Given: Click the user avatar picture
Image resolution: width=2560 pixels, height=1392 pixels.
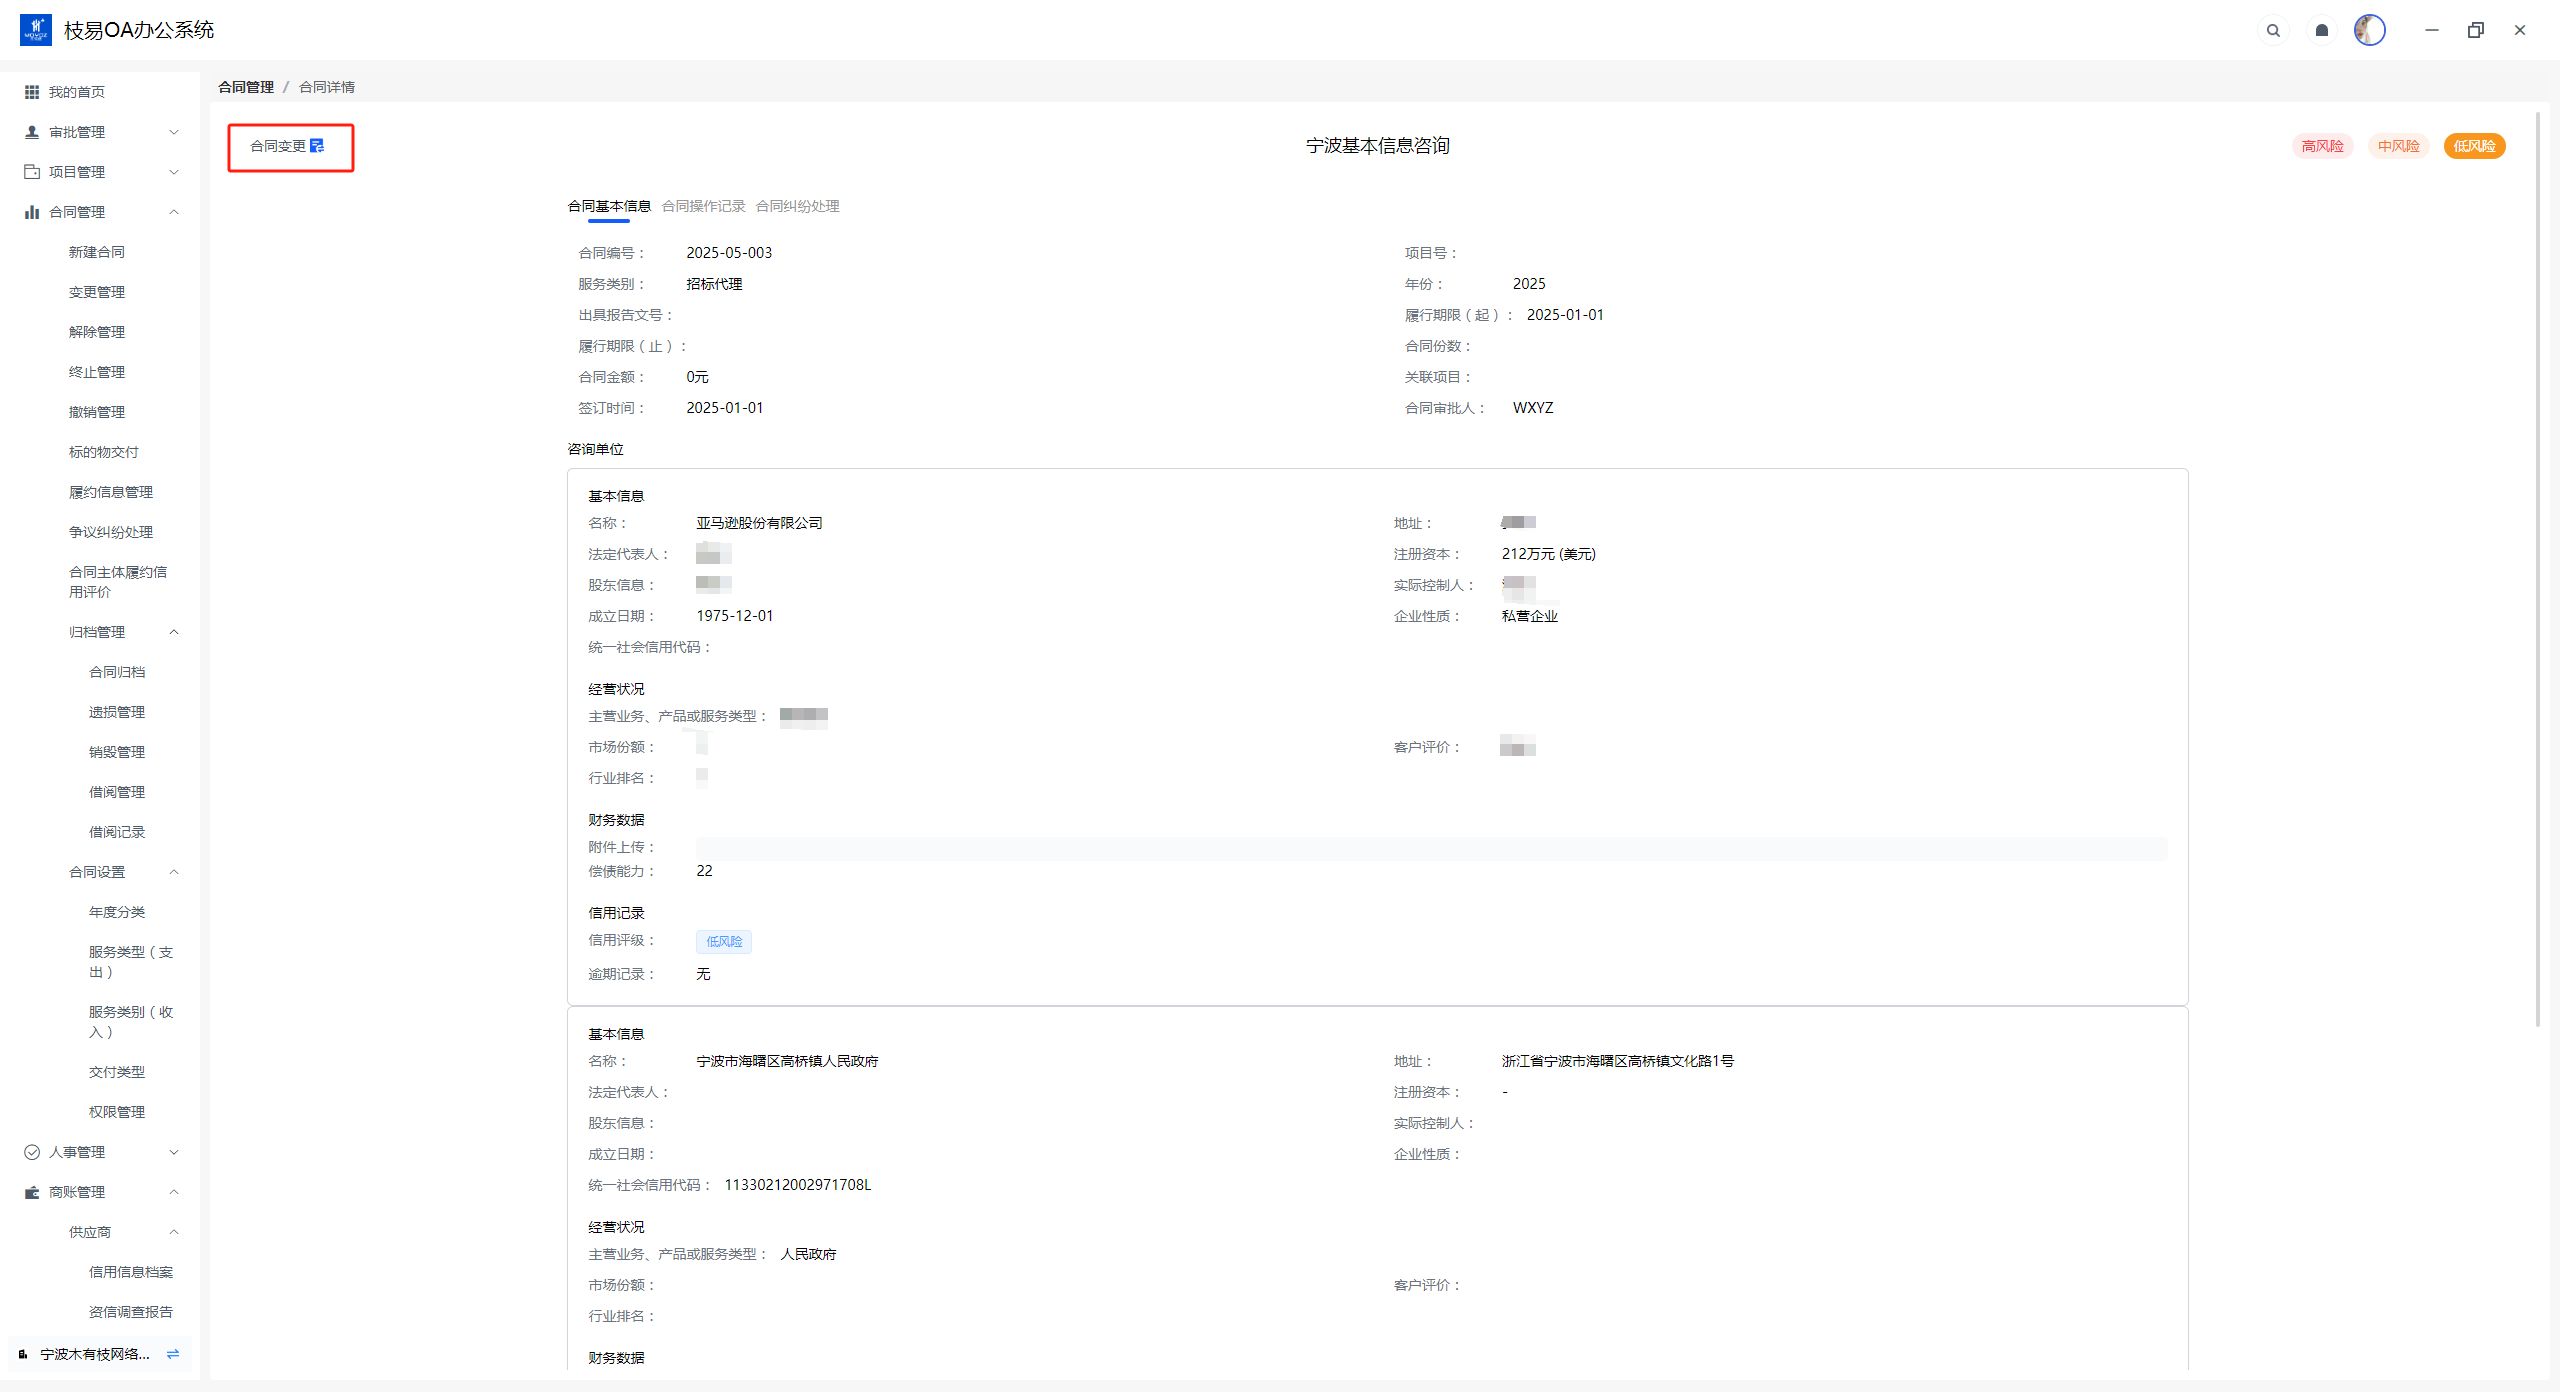Looking at the screenshot, I should click(x=2369, y=31).
